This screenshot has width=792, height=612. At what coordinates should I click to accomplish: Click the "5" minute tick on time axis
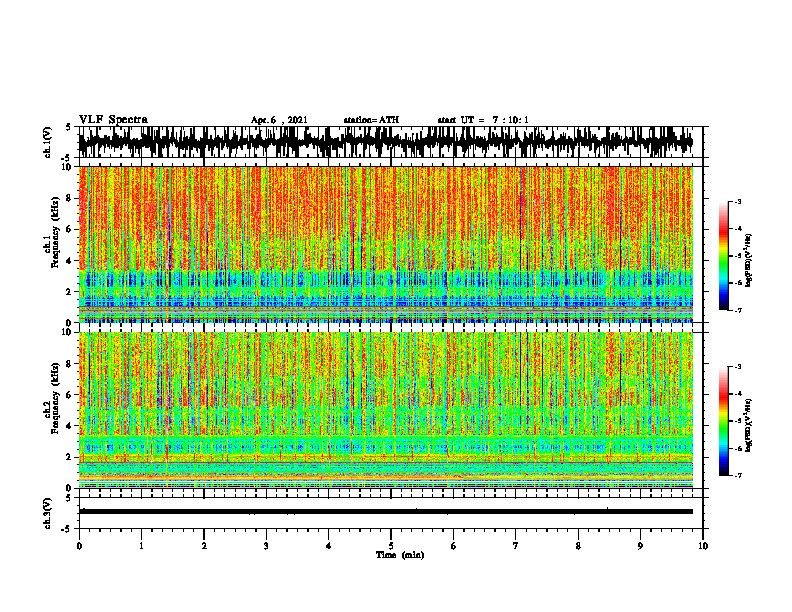click(391, 546)
